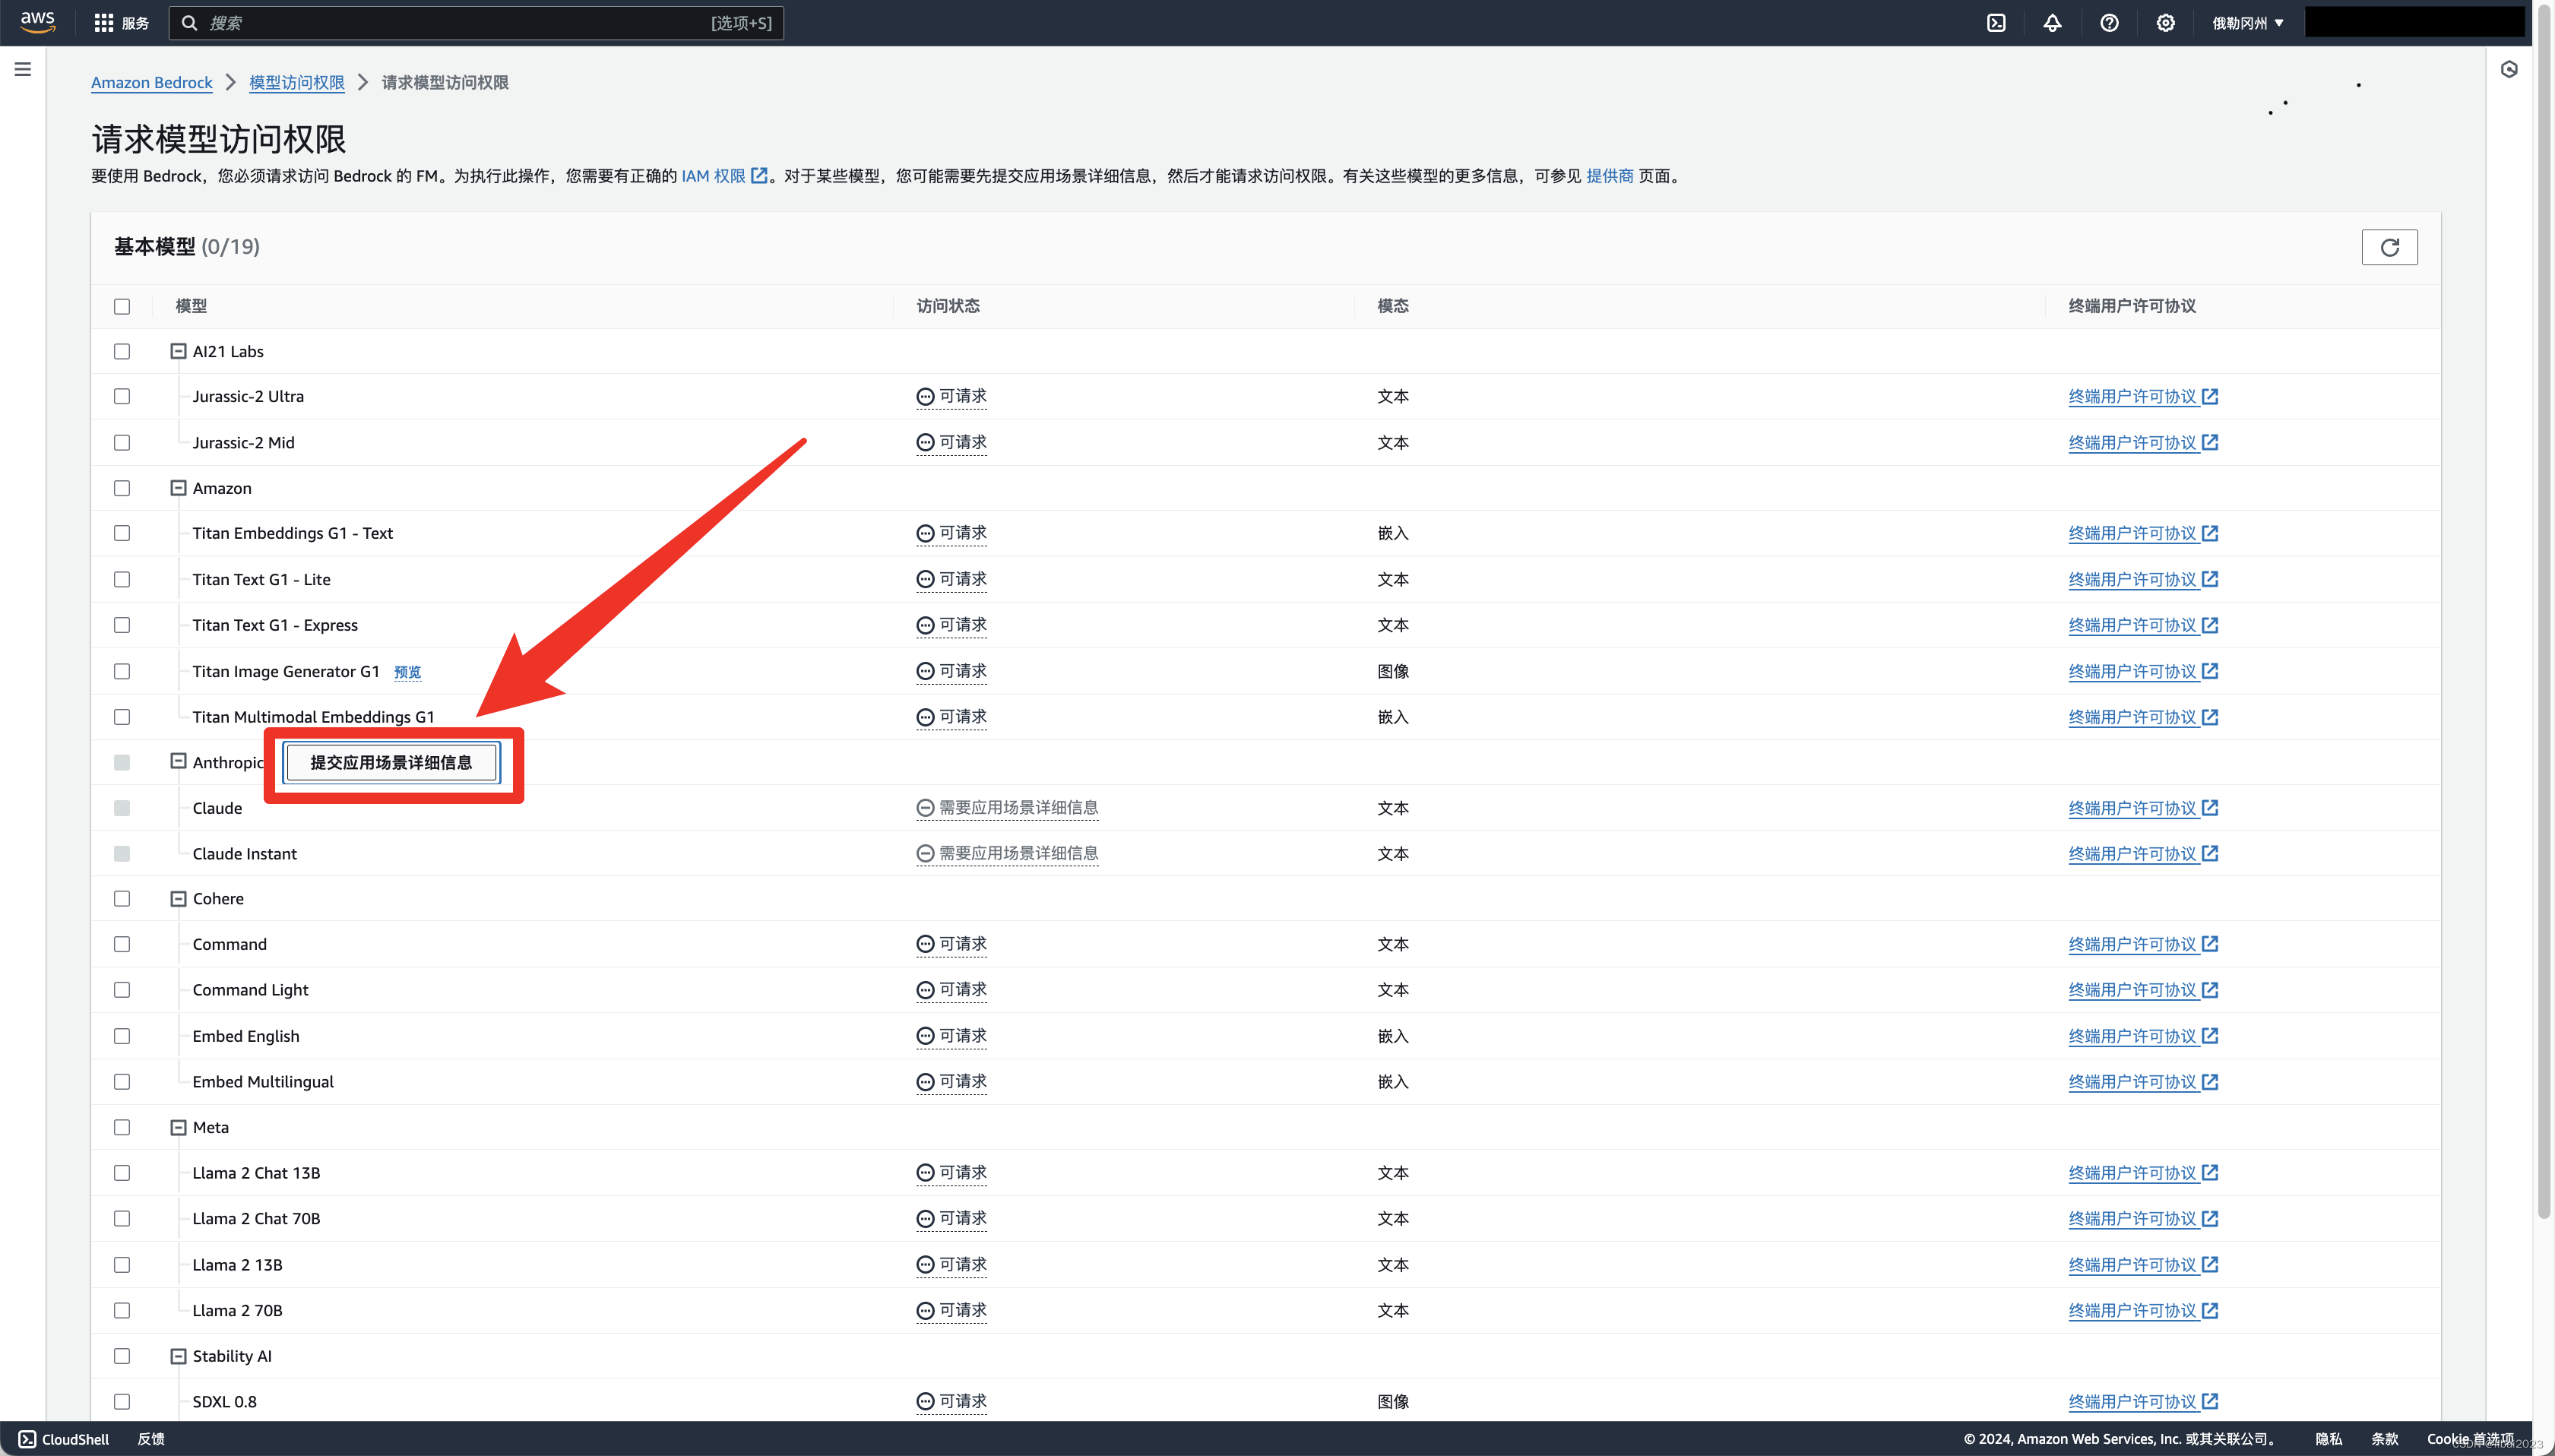Image resolution: width=2555 pixels, height=1456 pixels.
Task: Check the AI21 Labs provider checkbox
Action: [x=122, y=351]
